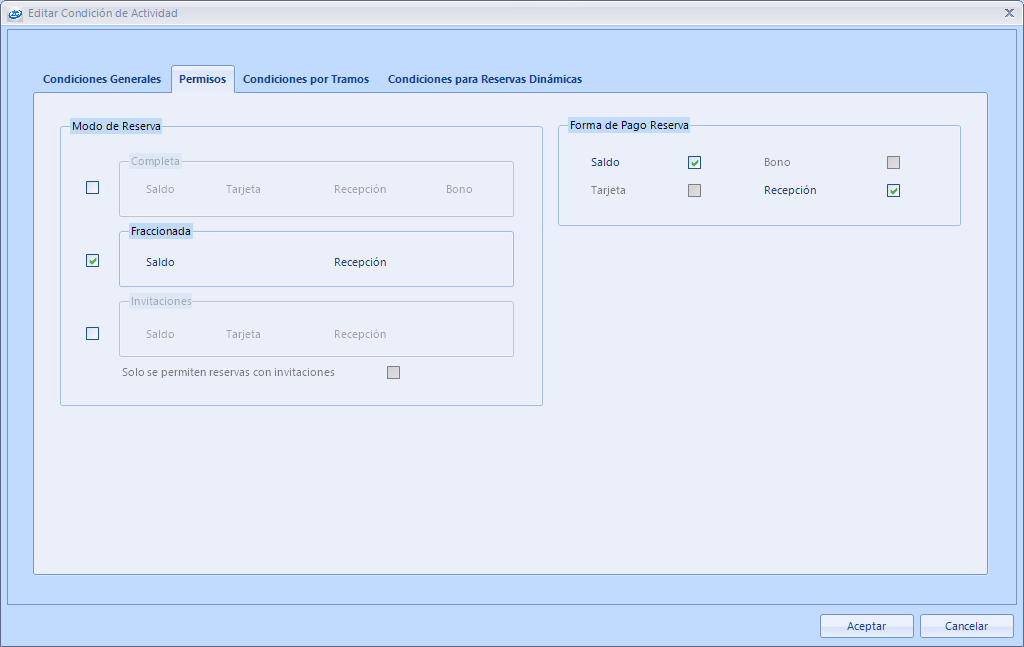
Task: Click the Saldo label inside Fraccionada group
Action: tap(160, 262)
